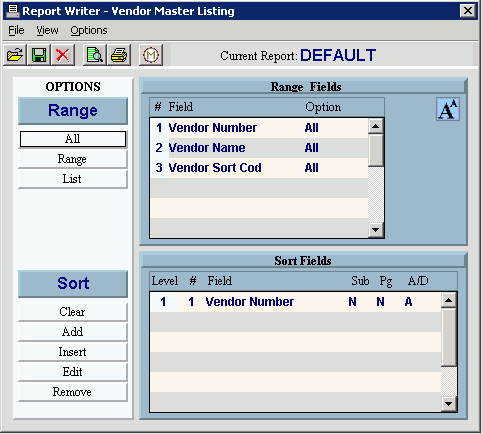Click the Remove sort button
The height and width of the screenshot is (434, 483).
coord(73,392)
